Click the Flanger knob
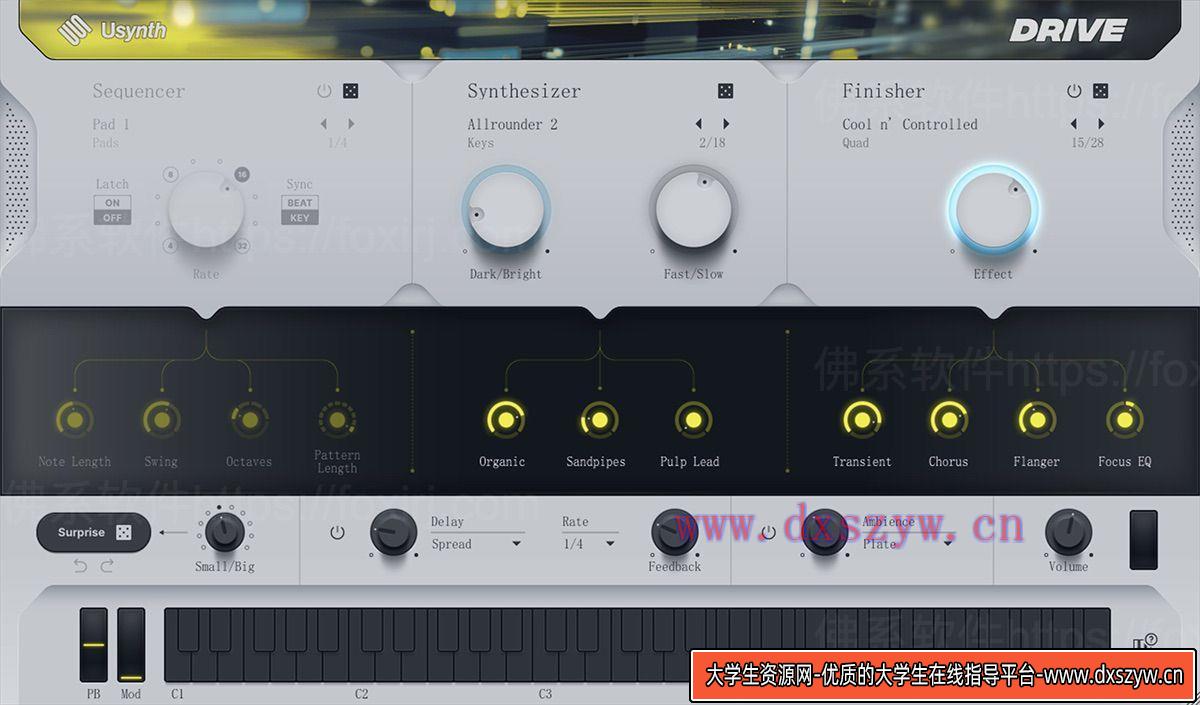Screen dimensions: 1200x705 [x=1036, y=420]
